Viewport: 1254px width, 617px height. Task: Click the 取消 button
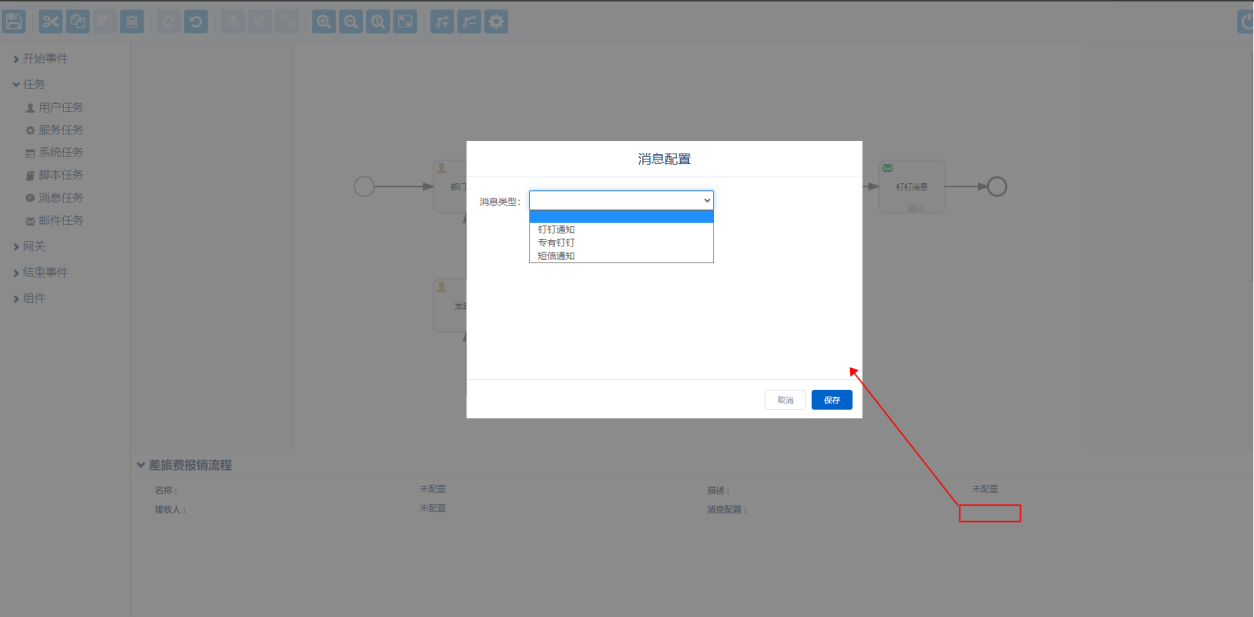[x=785, y=400]
